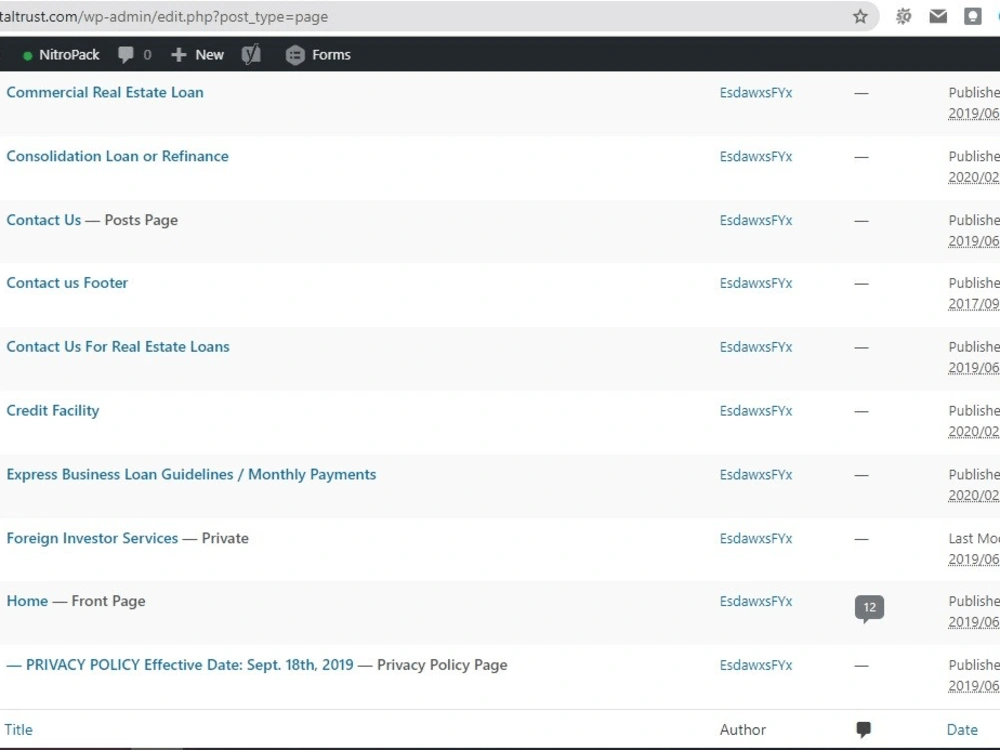Open the mail envelope extension icon
The height and width of the screenshot is (750, 1000).
[x=938, y=17]
